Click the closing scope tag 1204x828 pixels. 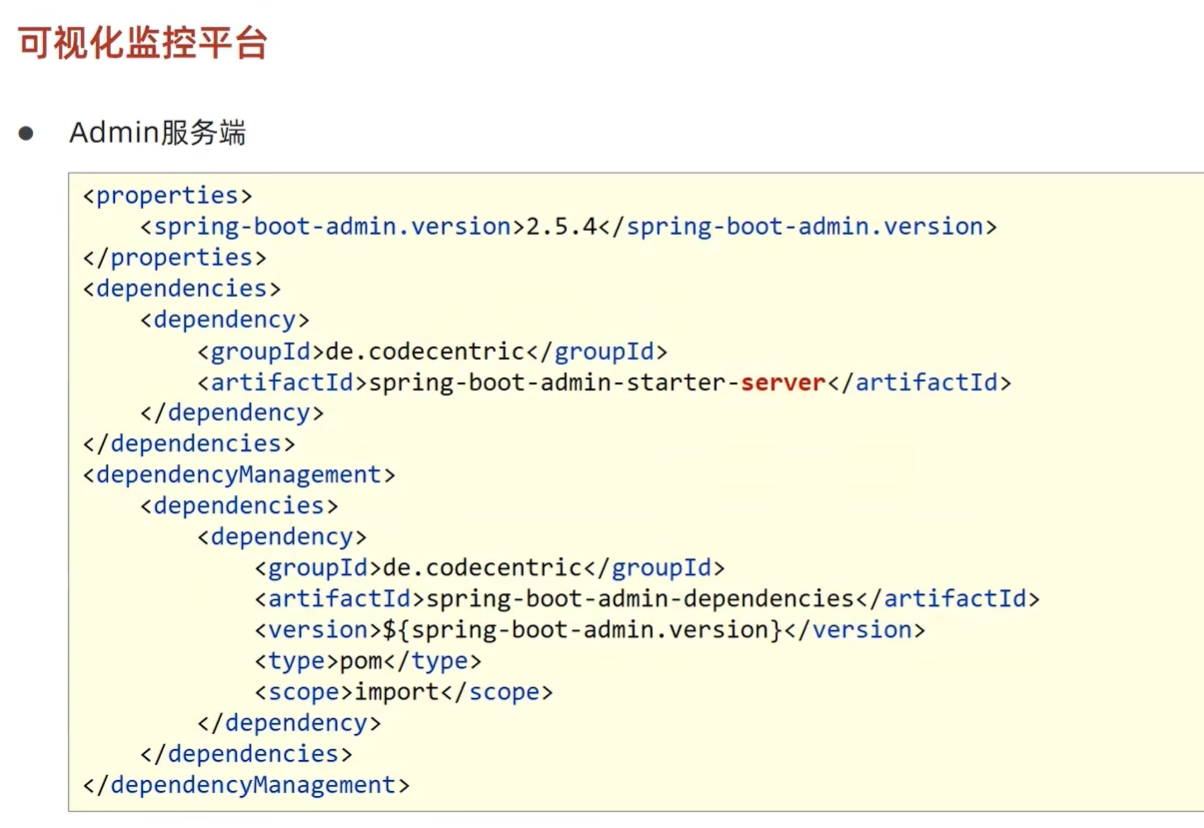[497, 692]
